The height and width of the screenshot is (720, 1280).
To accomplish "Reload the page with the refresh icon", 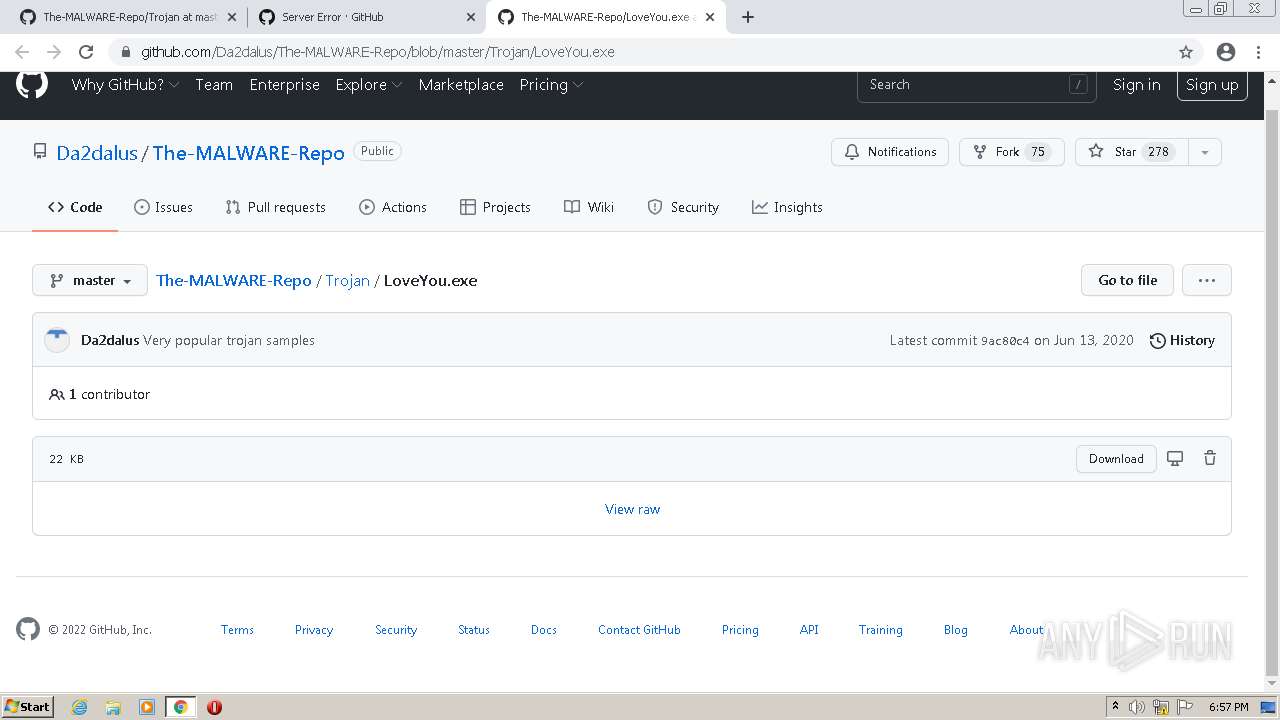I will (86, 52).
